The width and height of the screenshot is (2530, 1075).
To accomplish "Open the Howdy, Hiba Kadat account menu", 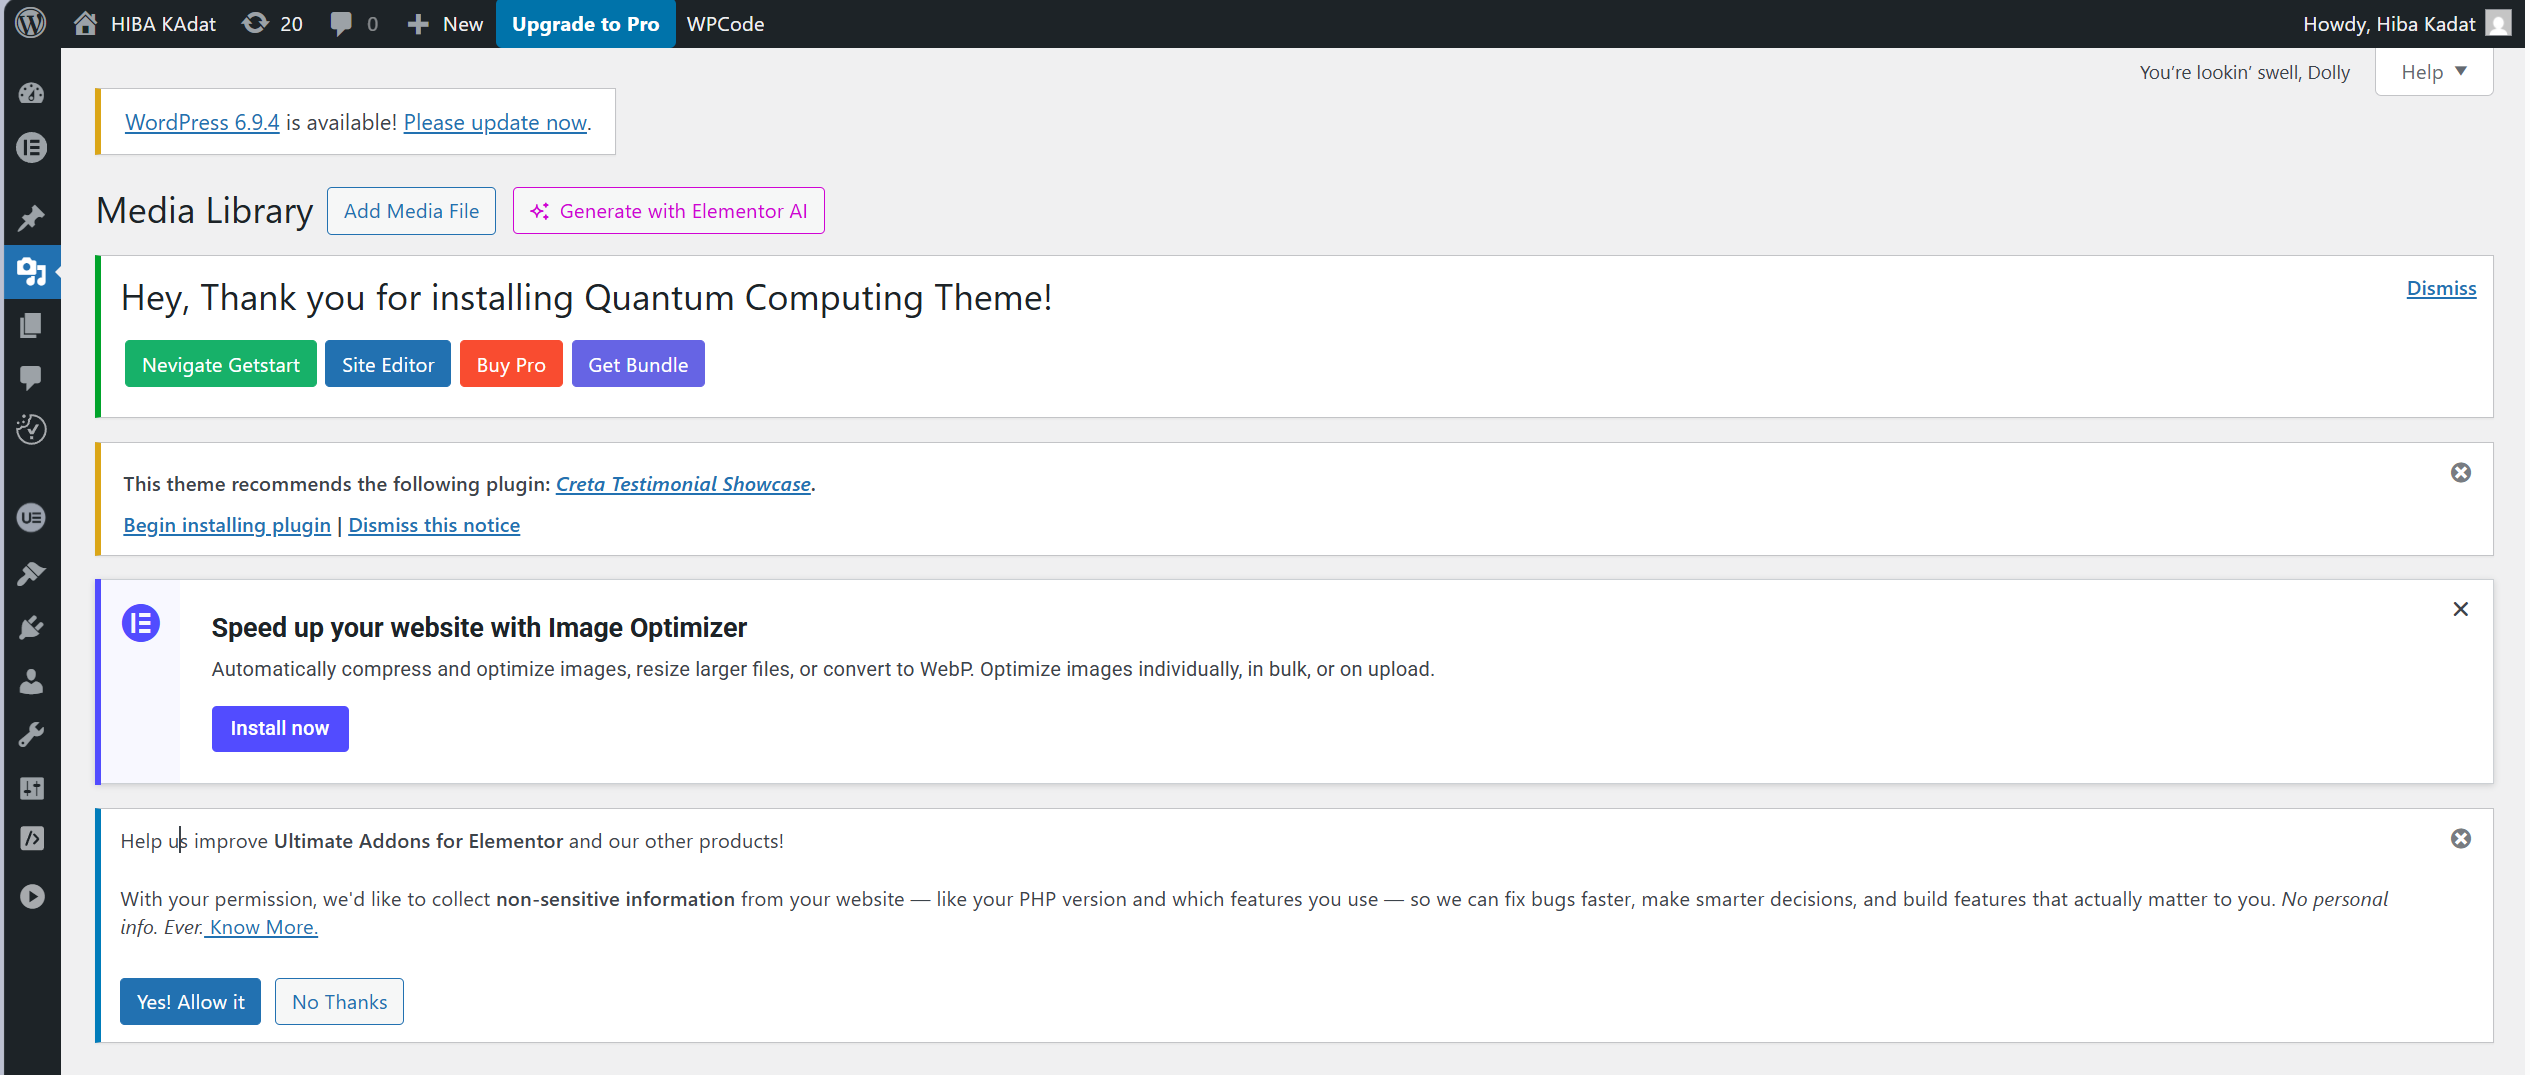I will [x=2406, y=23].
